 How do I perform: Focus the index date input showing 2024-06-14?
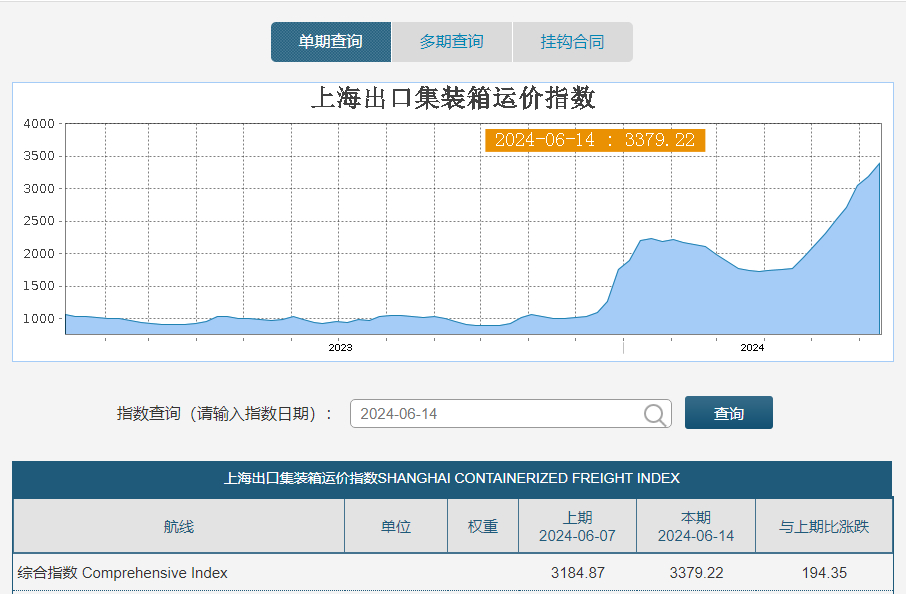[x=495, y=414]
